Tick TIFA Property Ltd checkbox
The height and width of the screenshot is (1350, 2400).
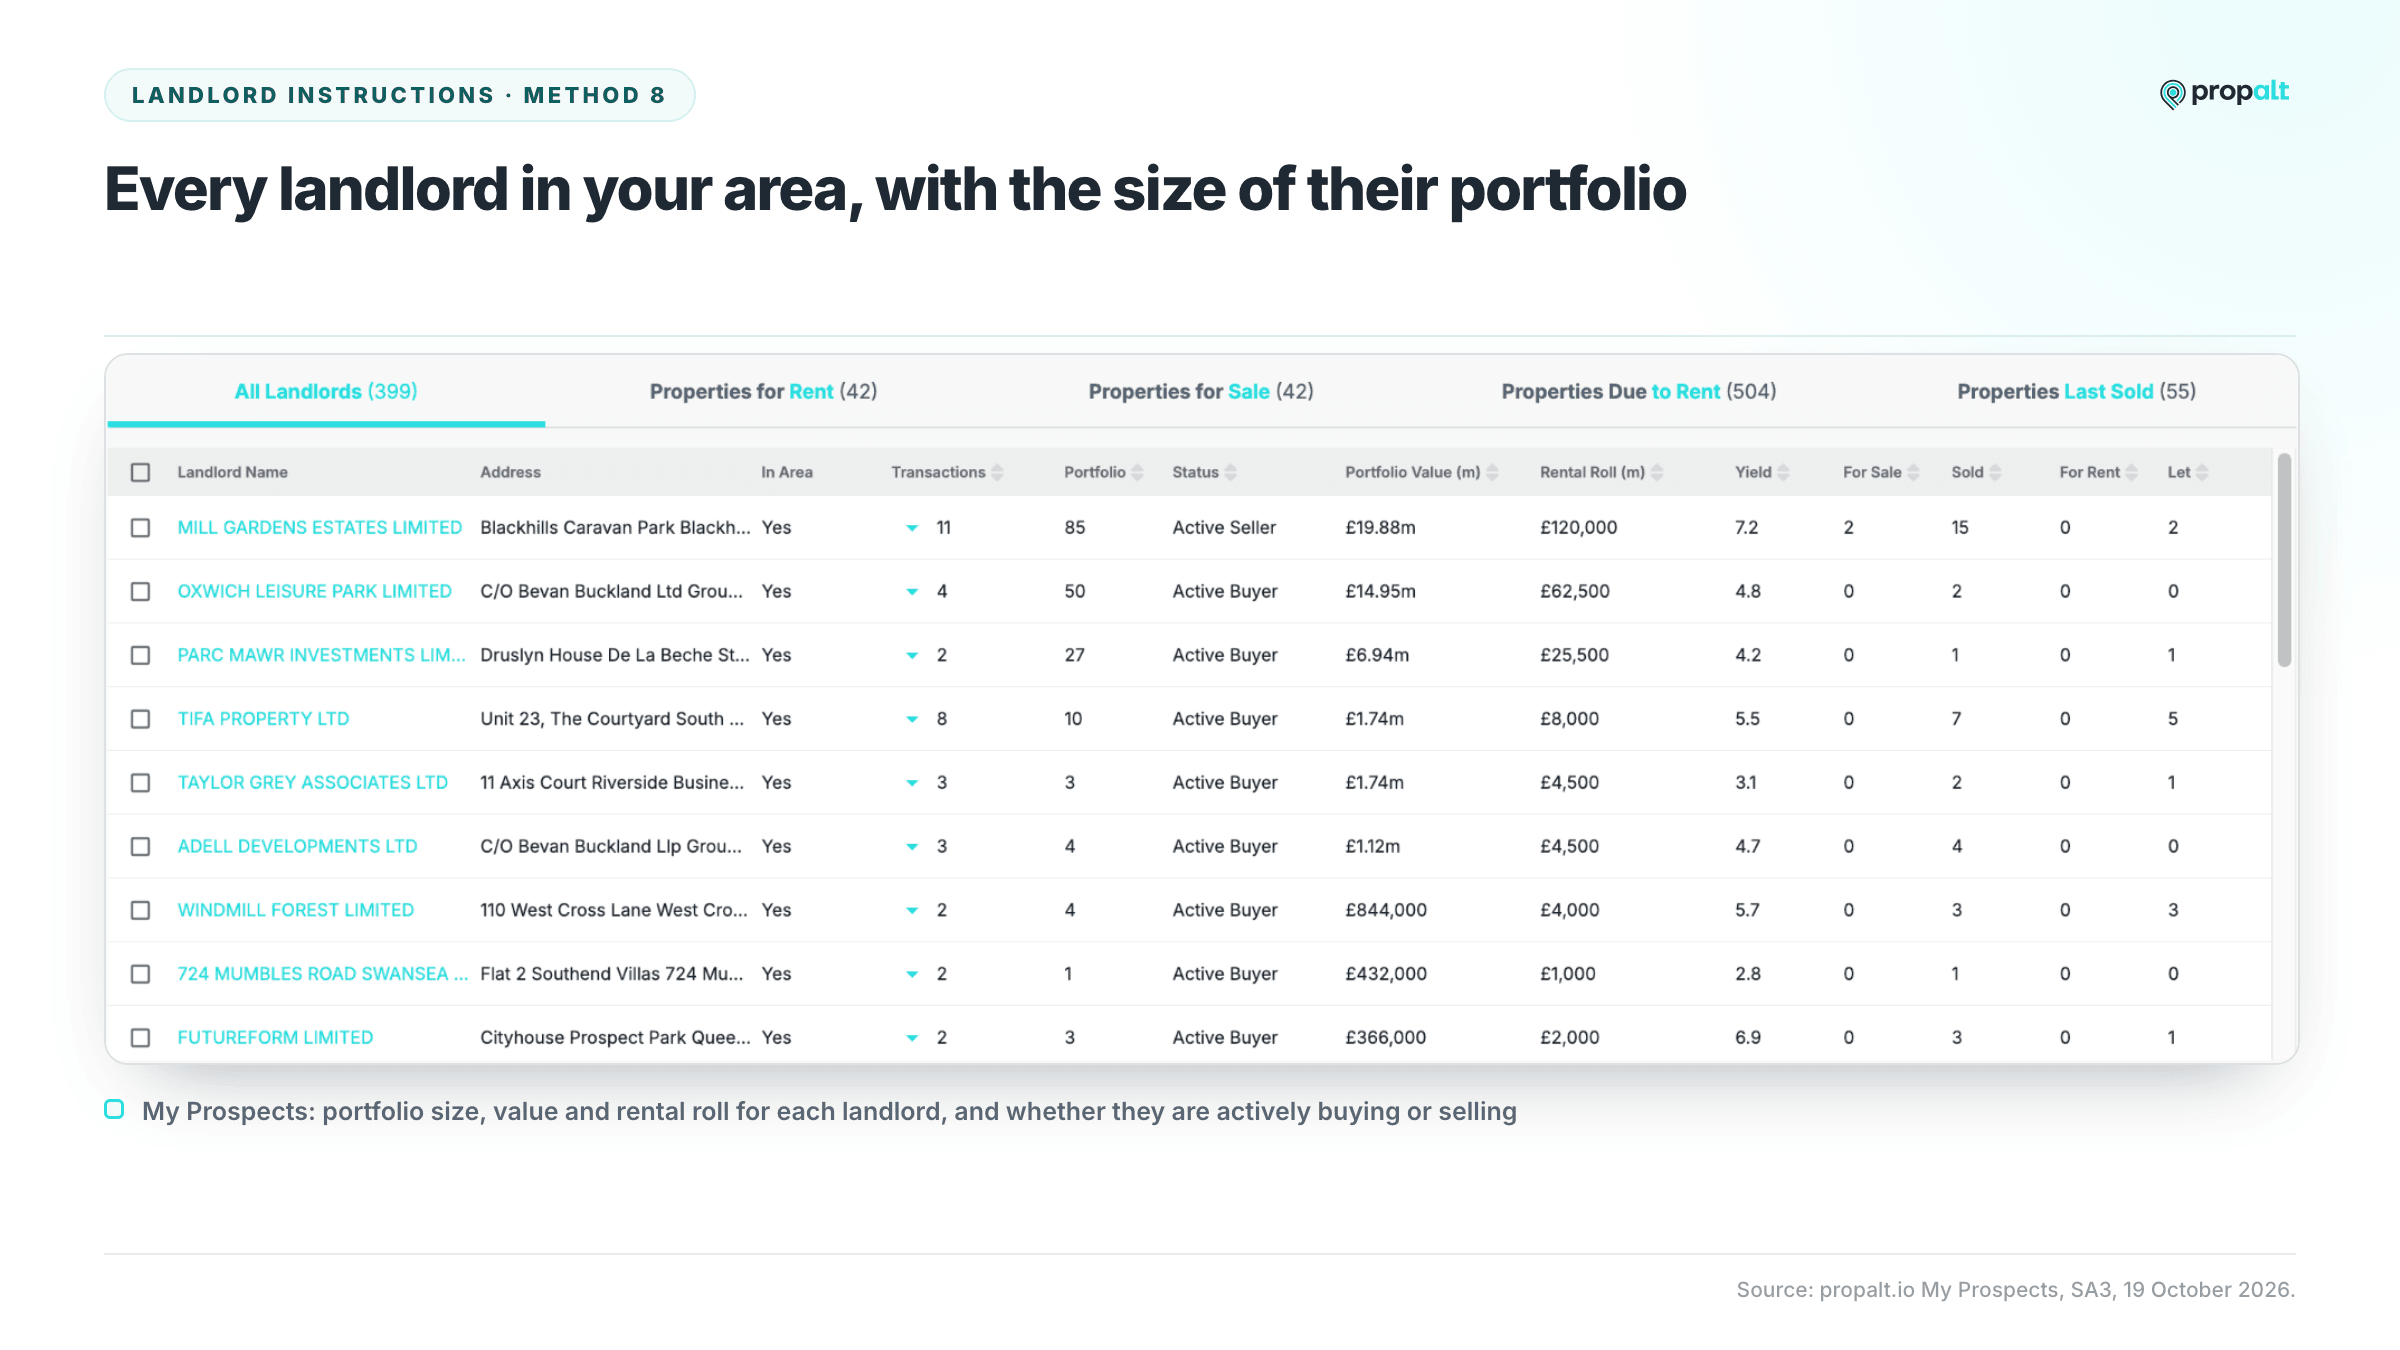point(141,719)
